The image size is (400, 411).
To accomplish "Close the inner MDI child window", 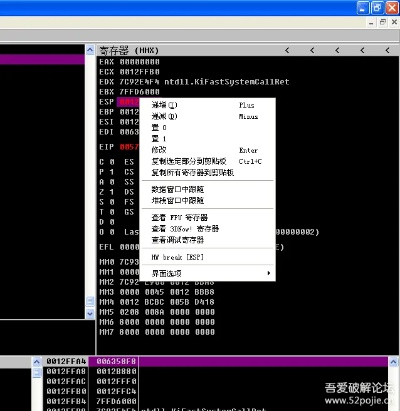I will pos(394,22).
